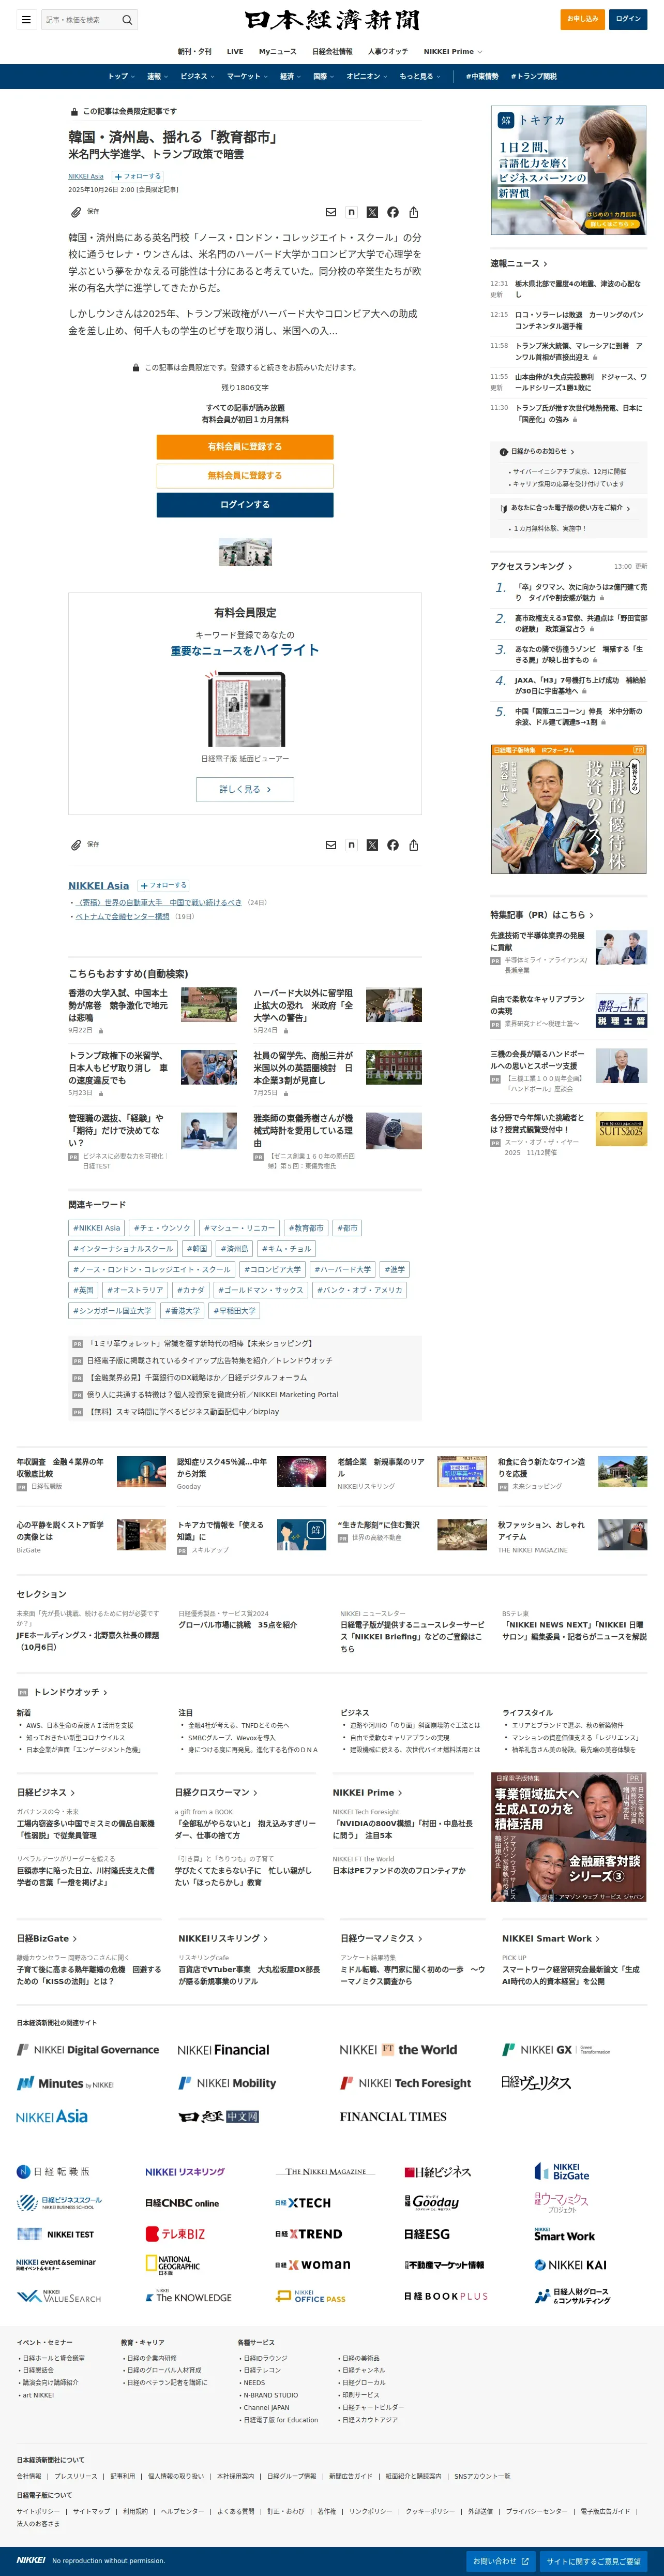Open 農耕的優待株 投資のススメ ad image
664x2576 pixels.
pos(568,809)
